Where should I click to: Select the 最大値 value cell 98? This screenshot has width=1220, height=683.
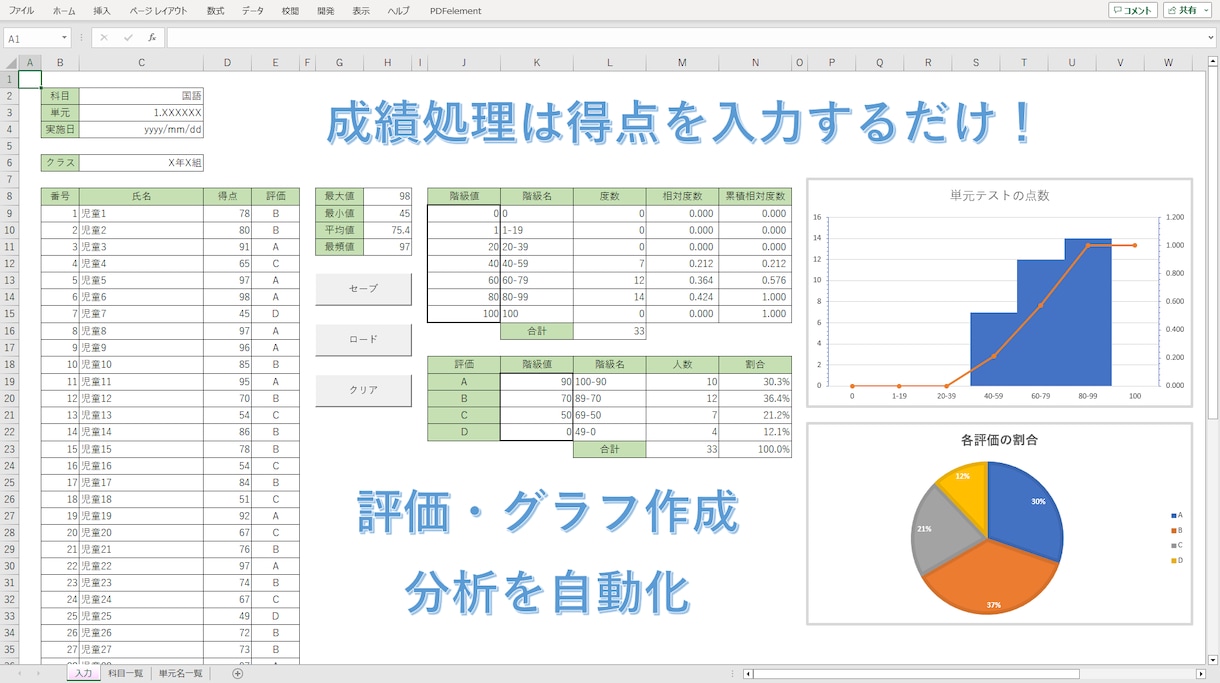[x=387, y=196]
